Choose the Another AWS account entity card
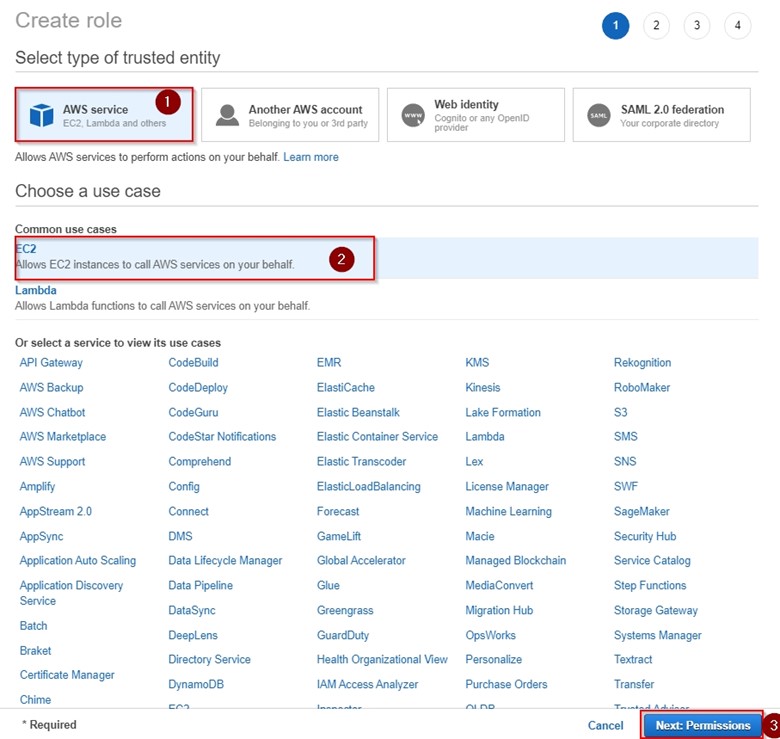Screen dimensions: 780x739 point(290,115)
